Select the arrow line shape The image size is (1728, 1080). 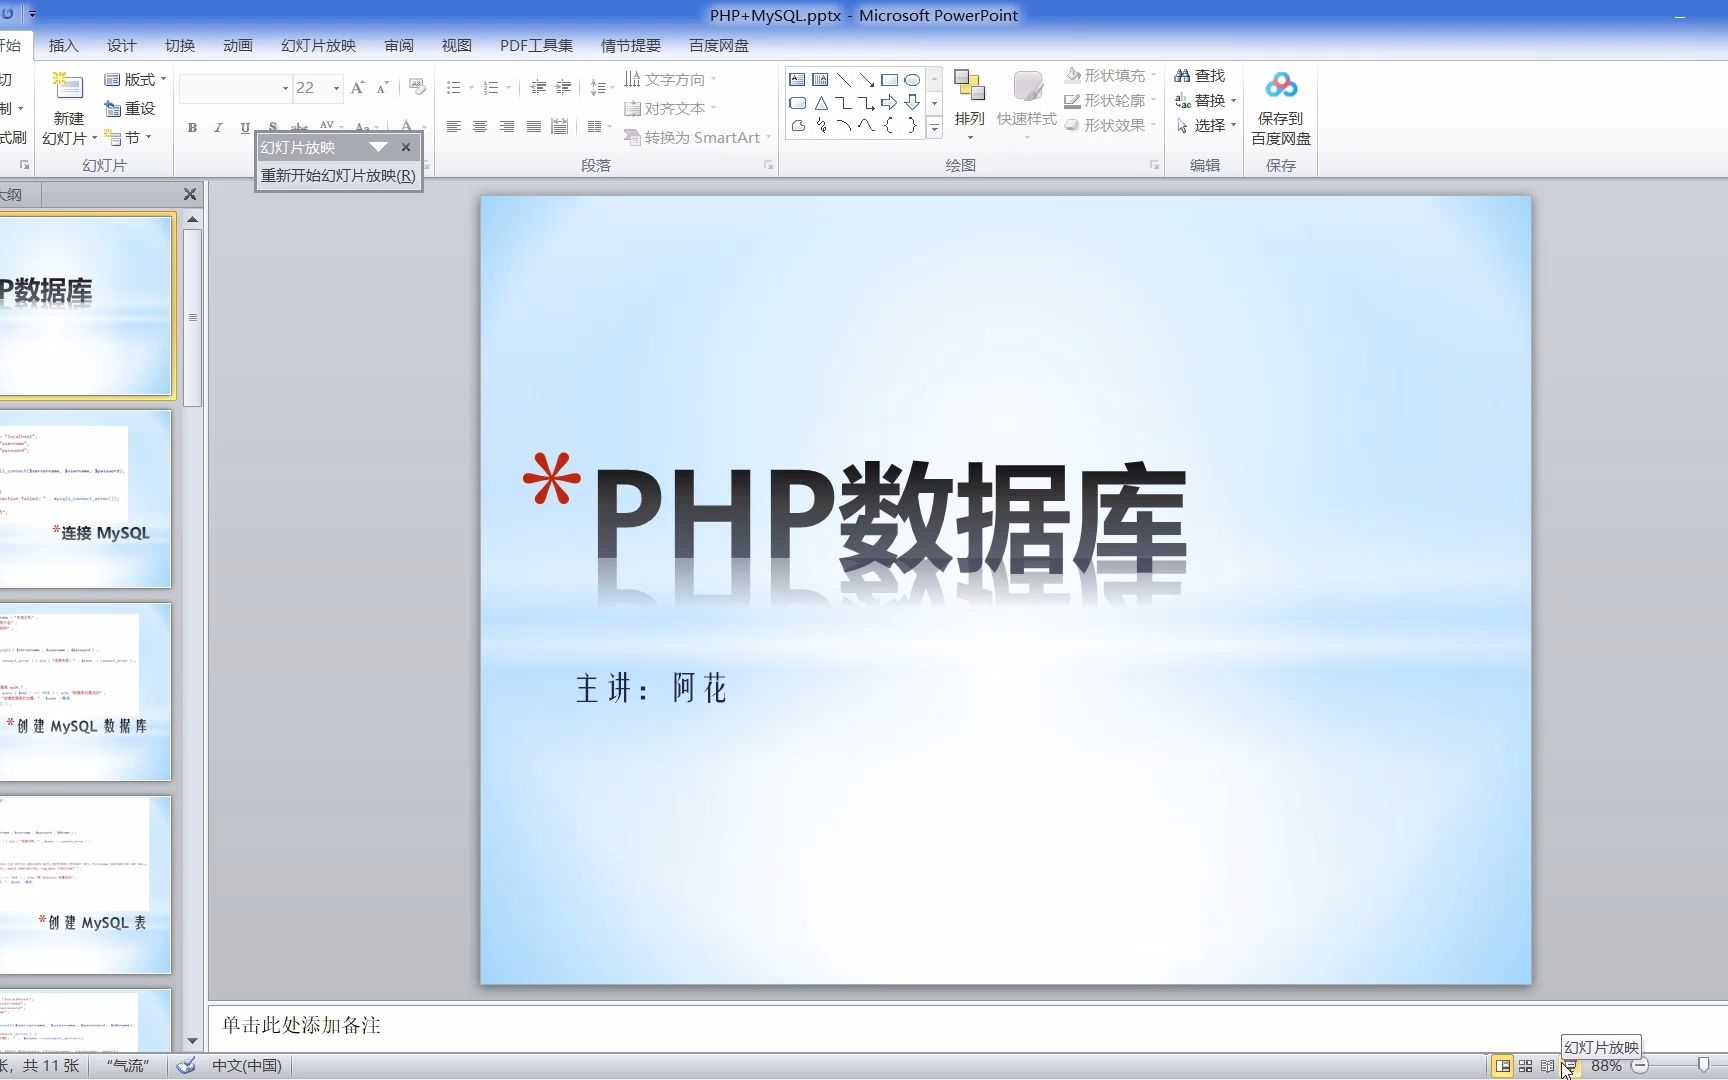866,79
